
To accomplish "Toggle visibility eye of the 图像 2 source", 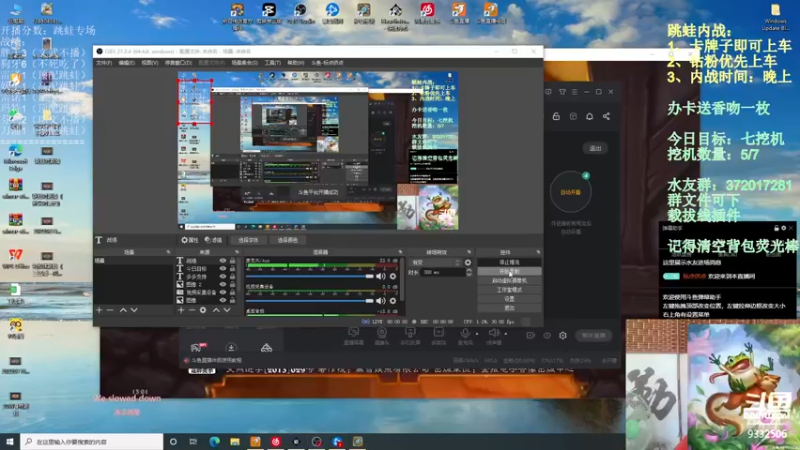I will click(222, 284).
